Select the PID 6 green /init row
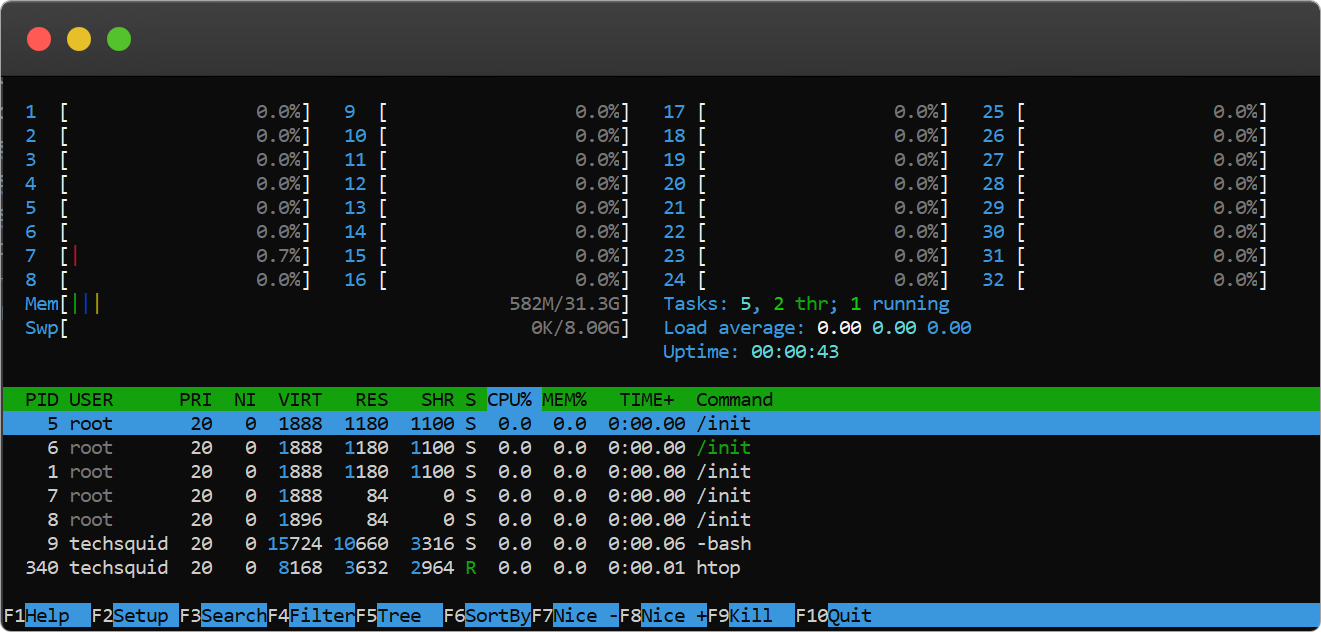The height and width of the screenshot is (632, 1321). click(660, 448)
